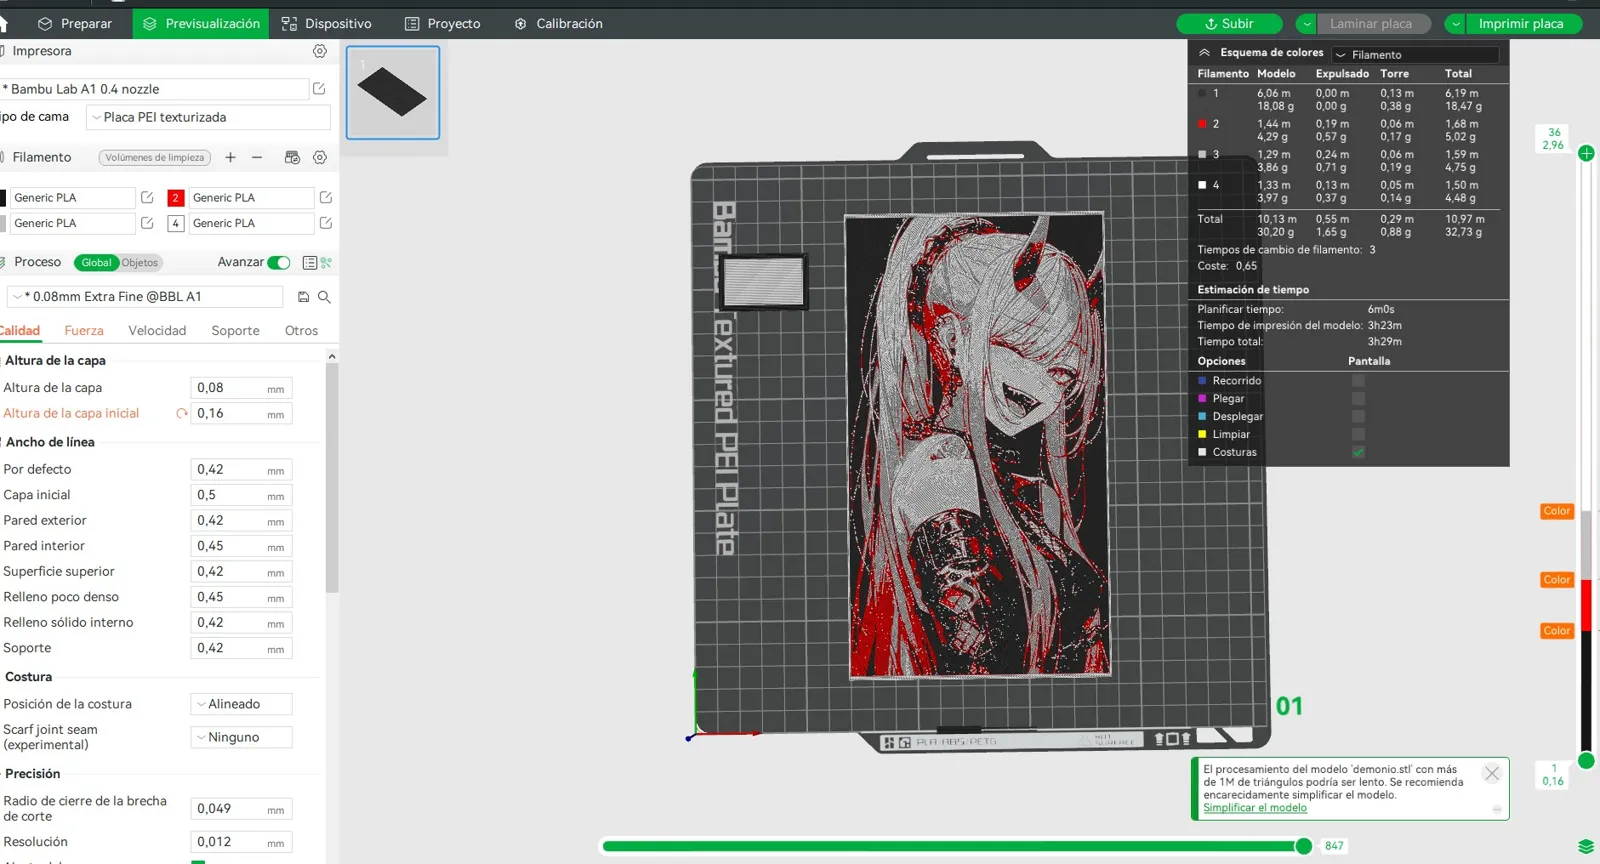
Task: Select plate 1 thumbnail
Action: pos(393,92)
